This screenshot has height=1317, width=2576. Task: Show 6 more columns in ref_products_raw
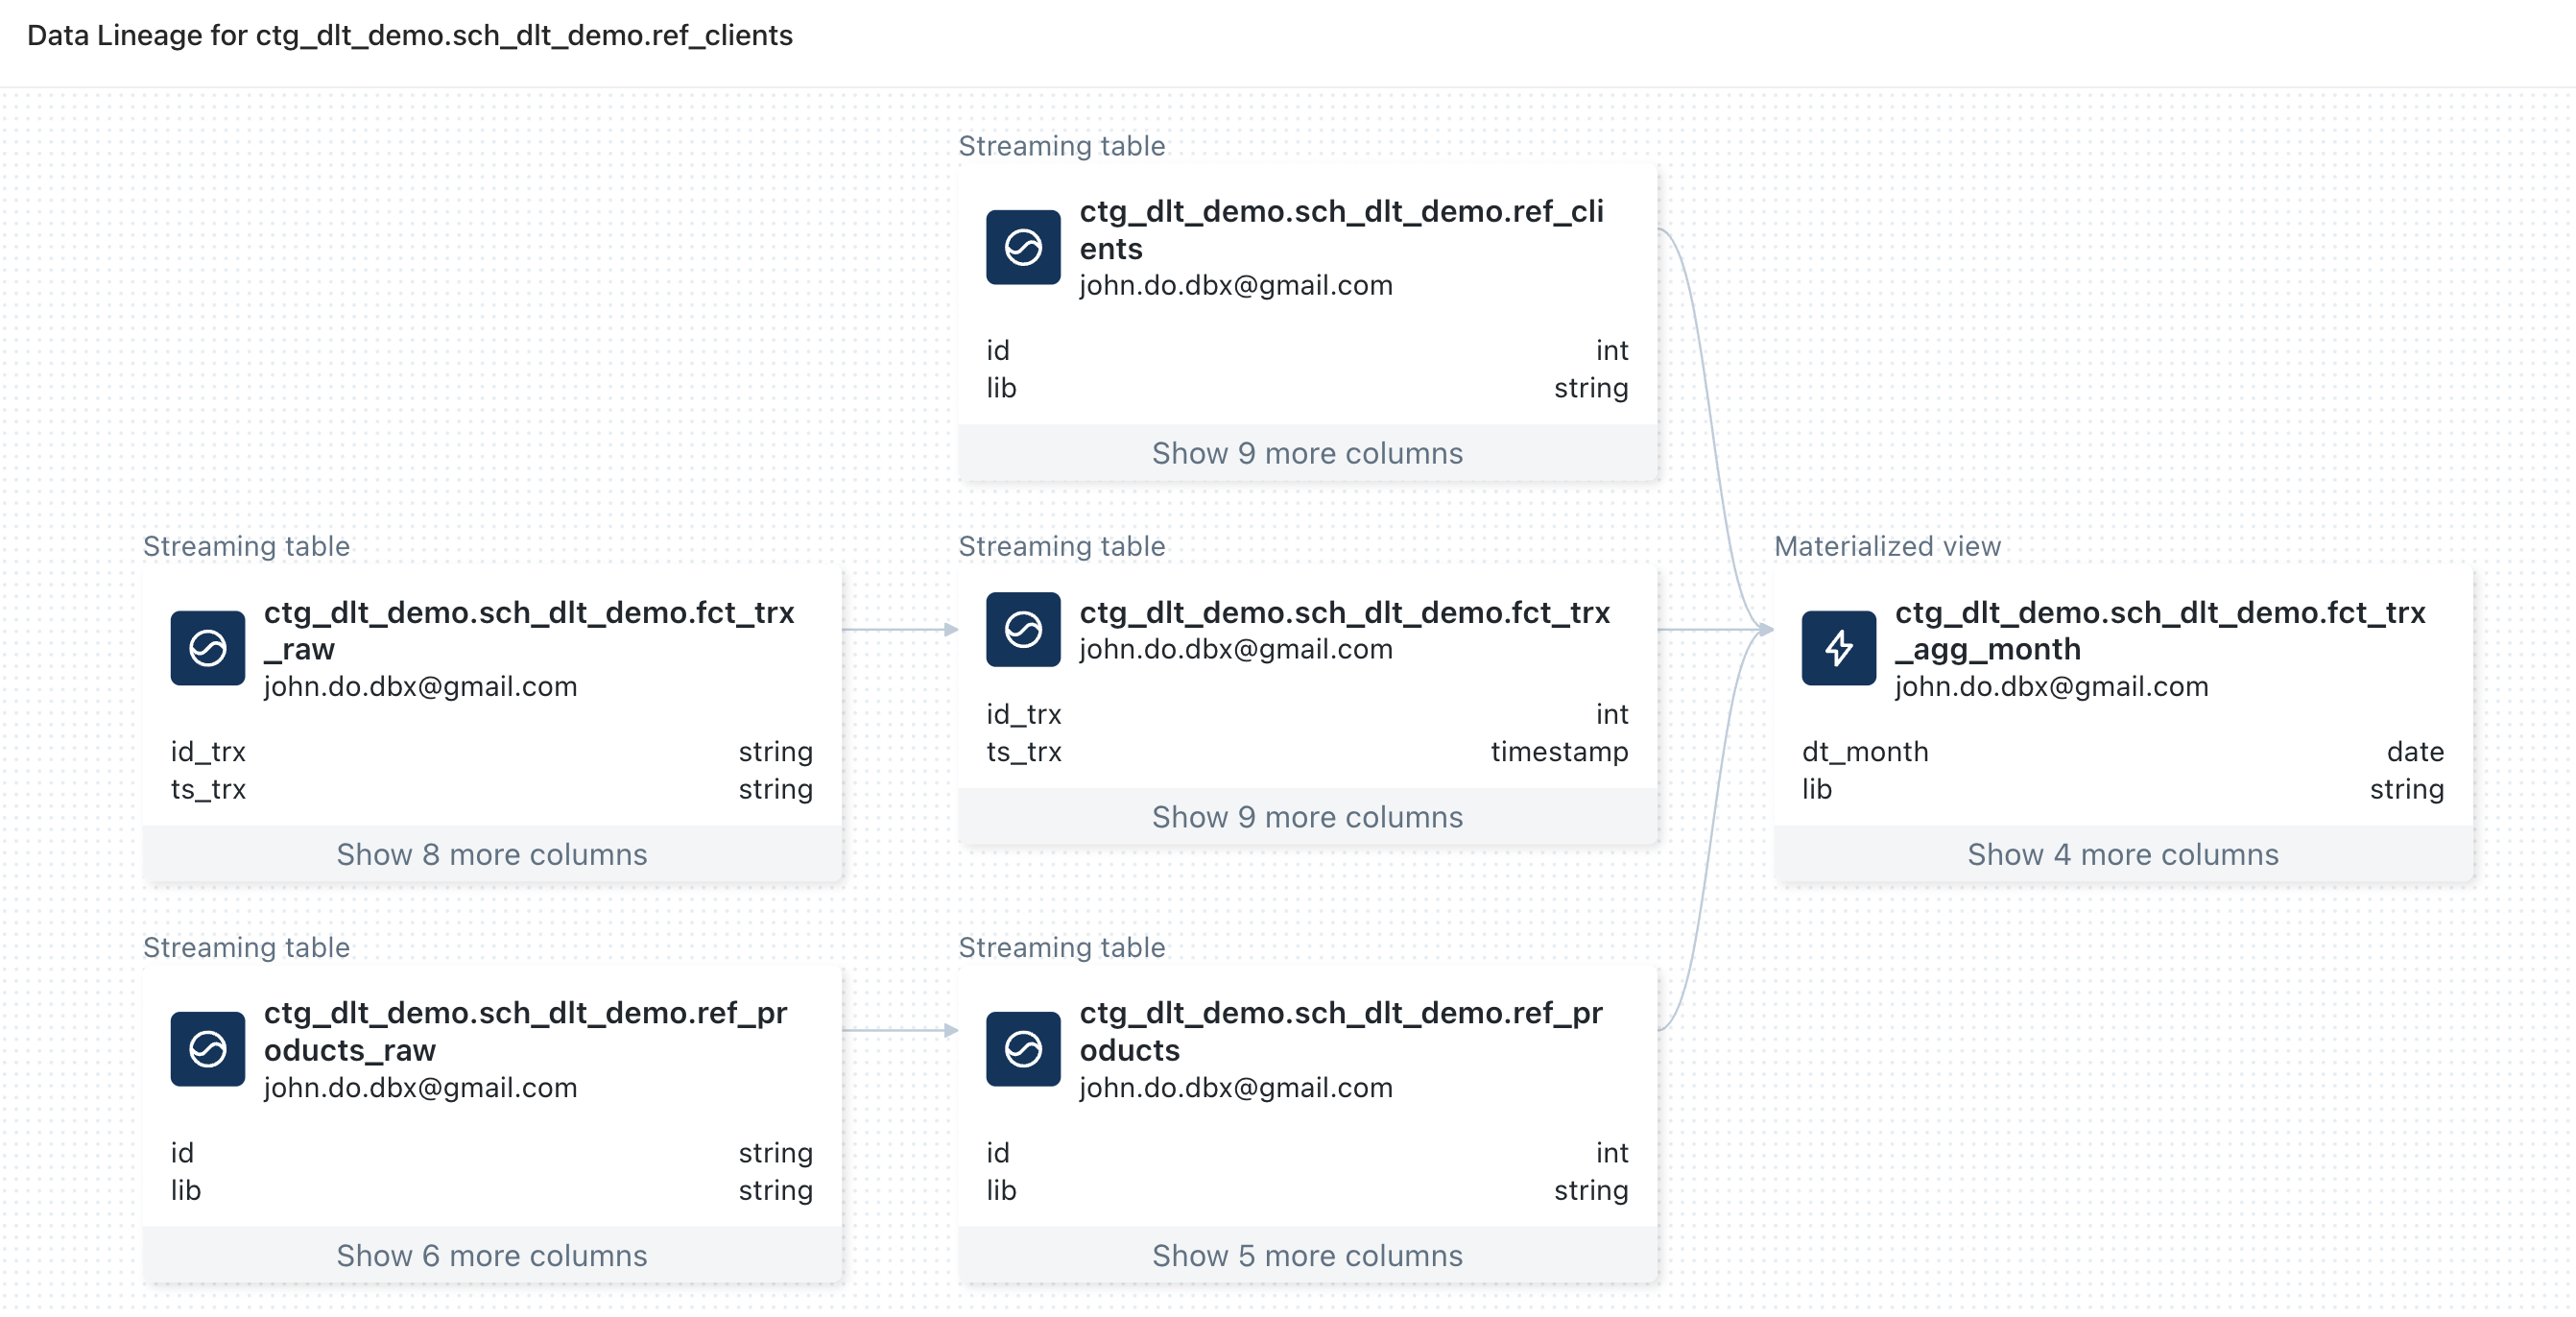tap(491, 1255)
